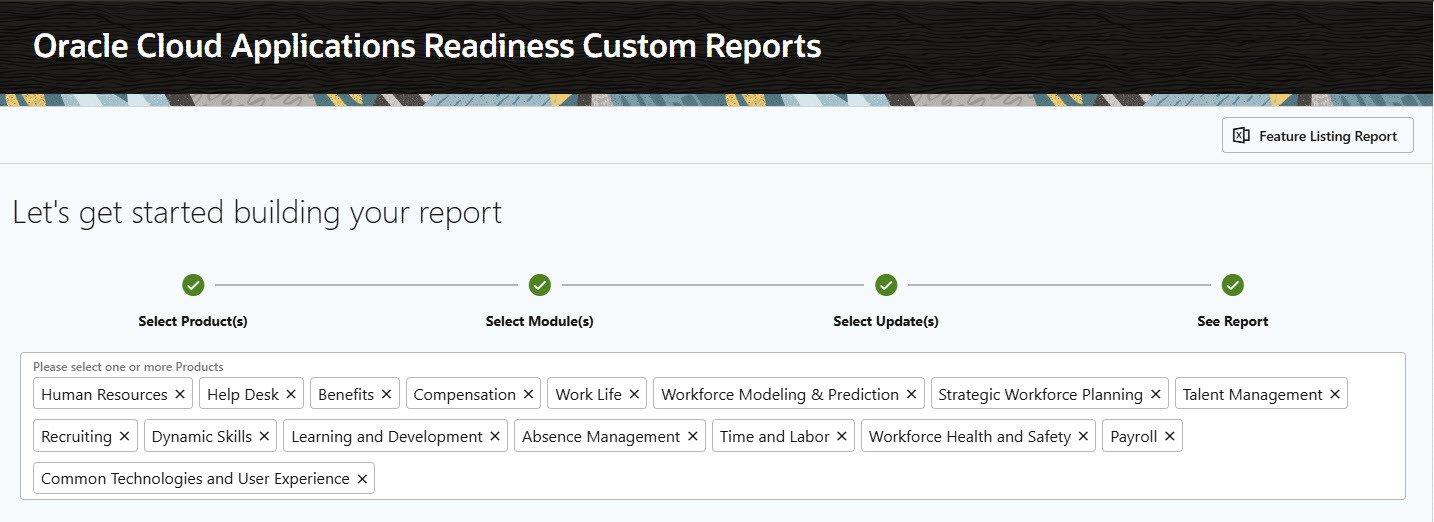Click the Payroll chip text
The width and height of the screenshot is (1434, 522).
(x=1134, y=436)
